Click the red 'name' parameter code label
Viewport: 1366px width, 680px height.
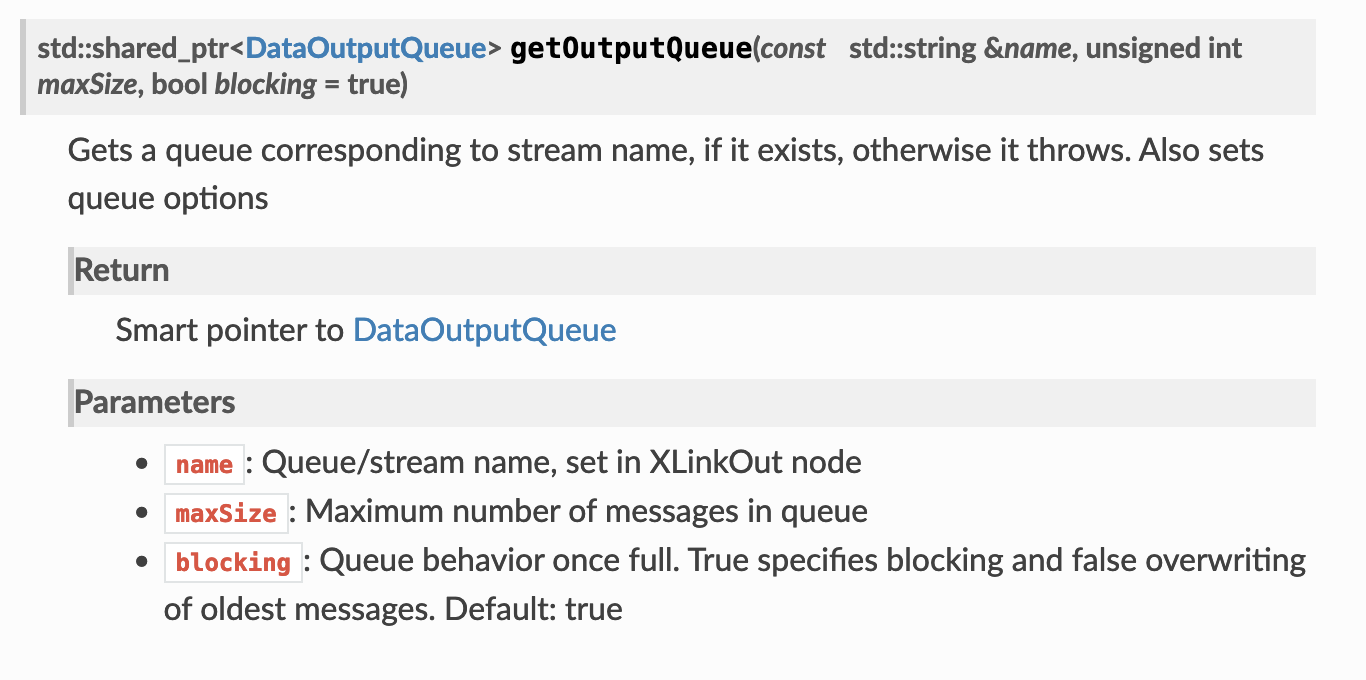coord(204,464)
